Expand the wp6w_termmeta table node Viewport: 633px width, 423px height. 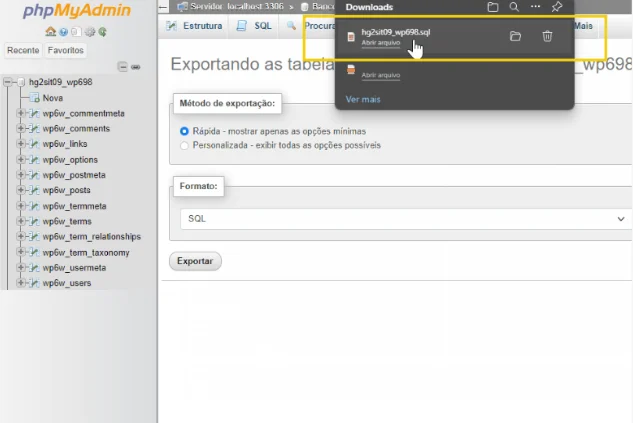tap(20, 206)
